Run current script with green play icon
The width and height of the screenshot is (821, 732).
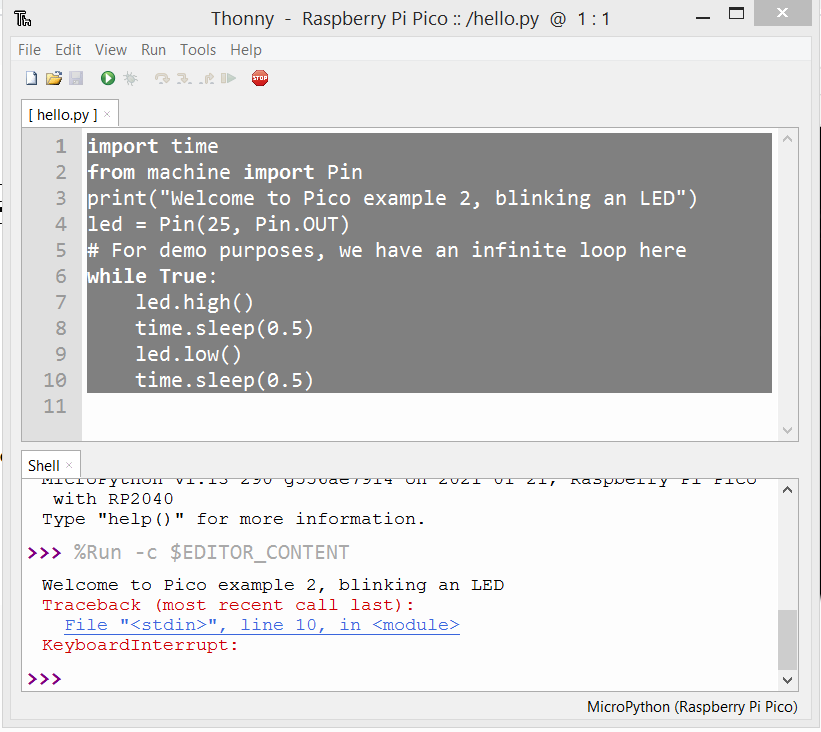click(x=108, y=79)
